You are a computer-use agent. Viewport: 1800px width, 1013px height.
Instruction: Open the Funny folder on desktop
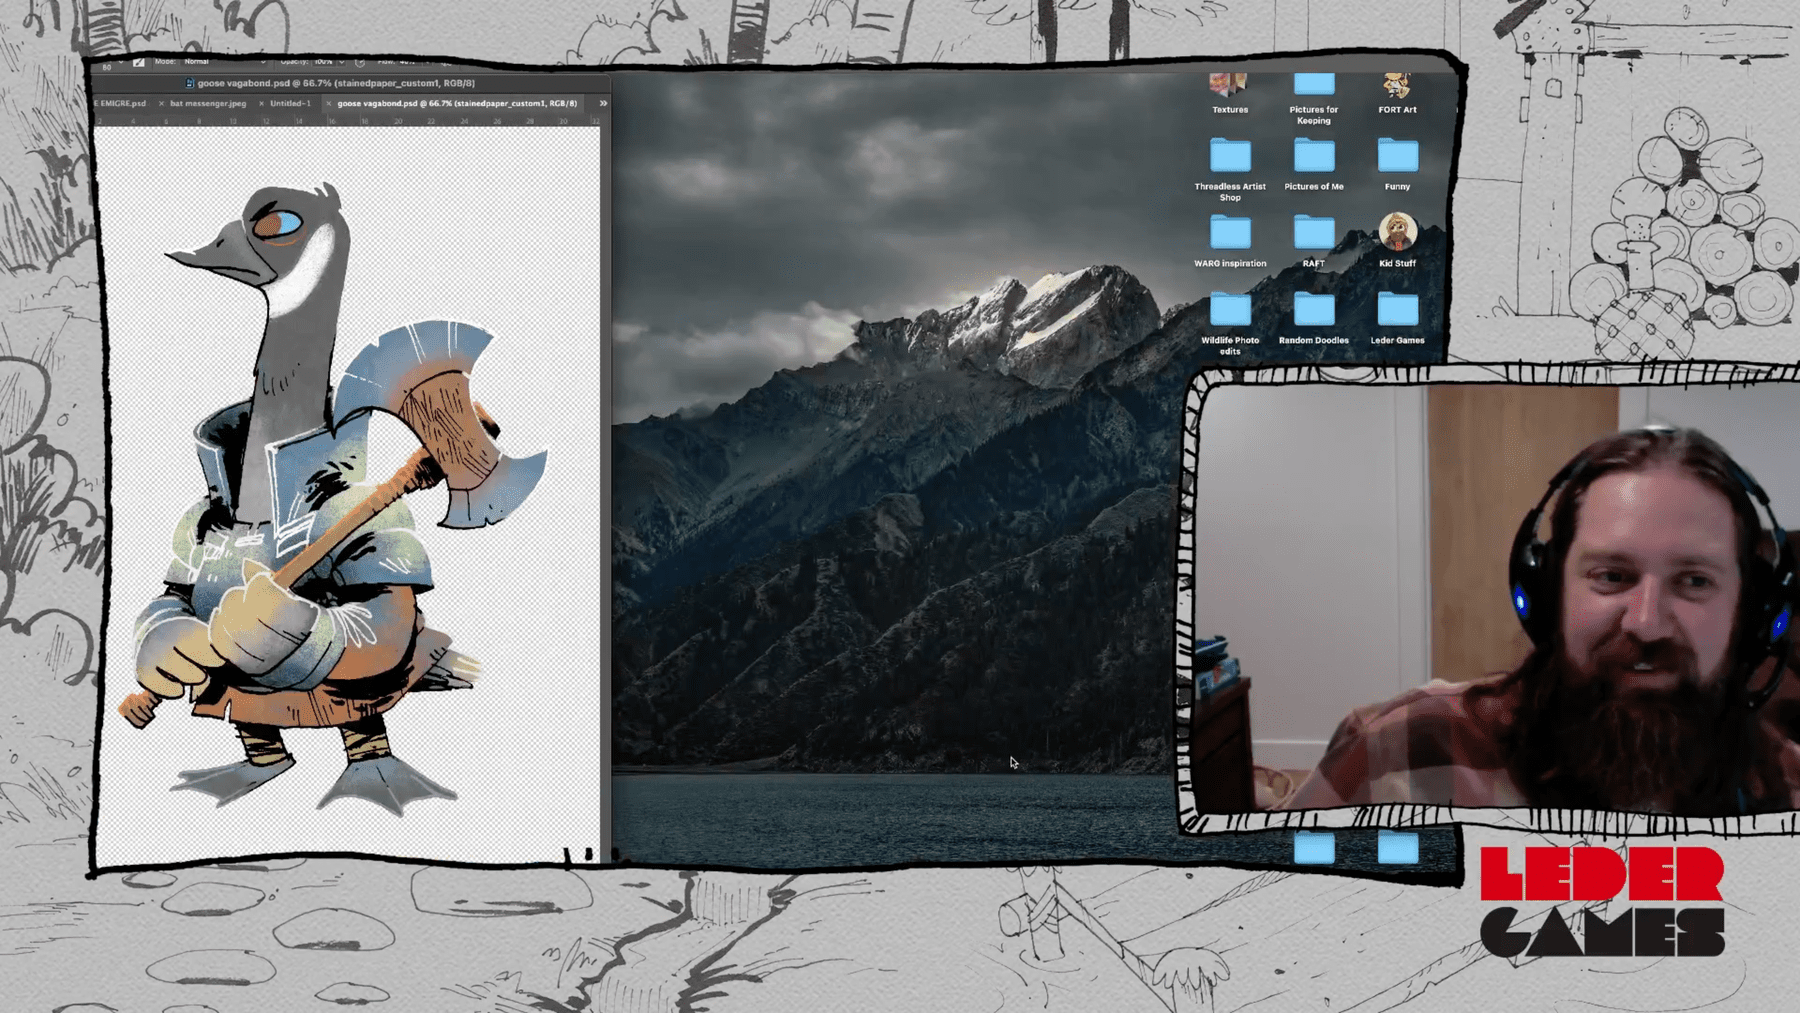pos(1397,157)
